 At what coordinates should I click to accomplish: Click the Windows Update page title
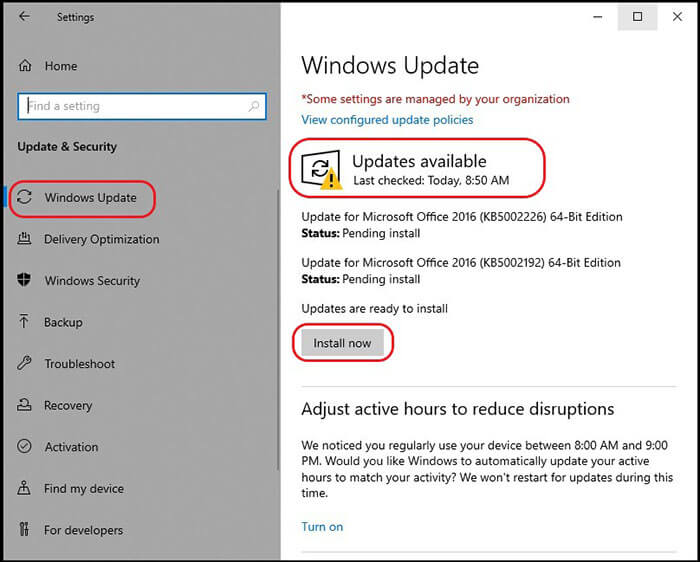390,66
